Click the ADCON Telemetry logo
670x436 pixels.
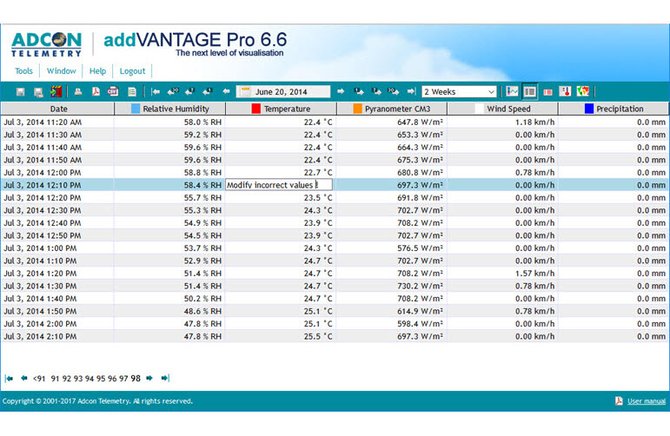pos(46,44)
